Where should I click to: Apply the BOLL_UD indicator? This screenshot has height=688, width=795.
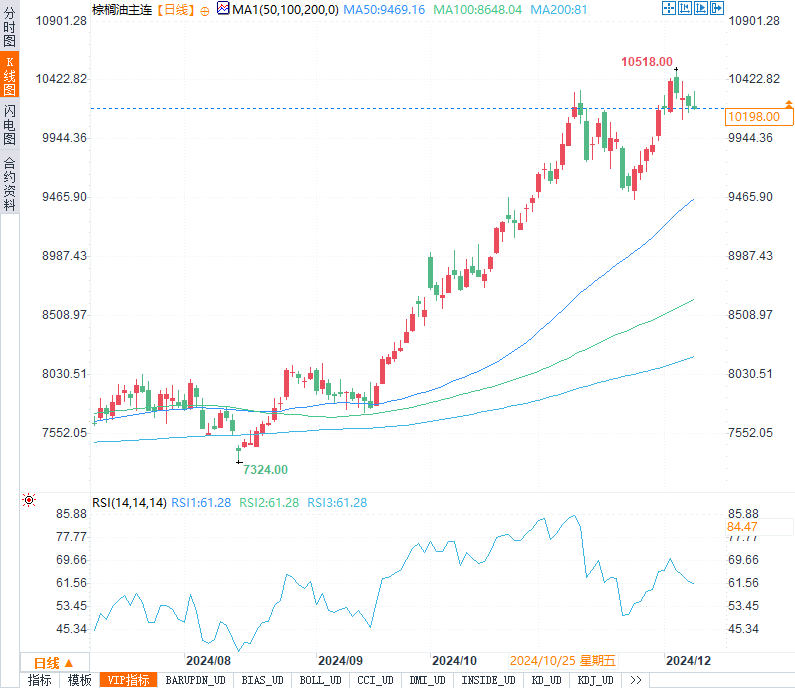320,680
